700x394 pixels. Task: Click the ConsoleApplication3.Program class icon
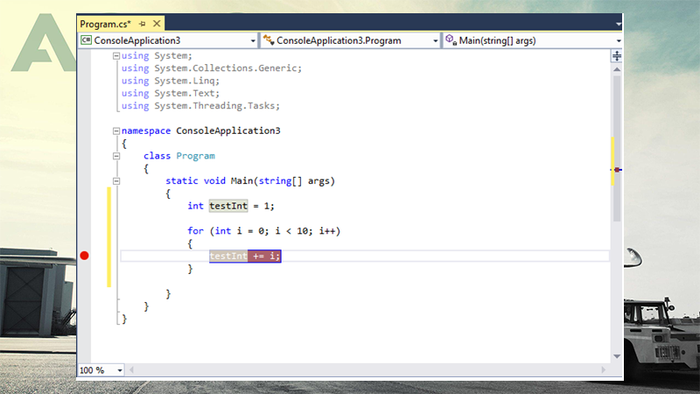[268, 40]
